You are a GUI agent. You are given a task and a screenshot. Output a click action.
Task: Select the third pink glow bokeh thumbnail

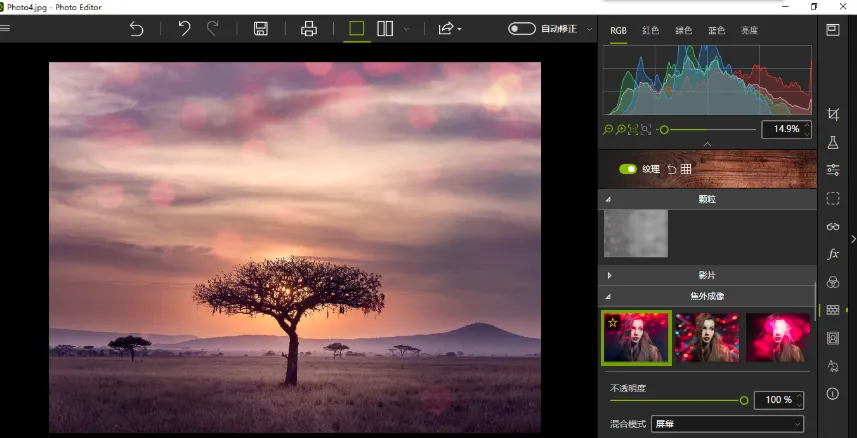click(778, 337)
